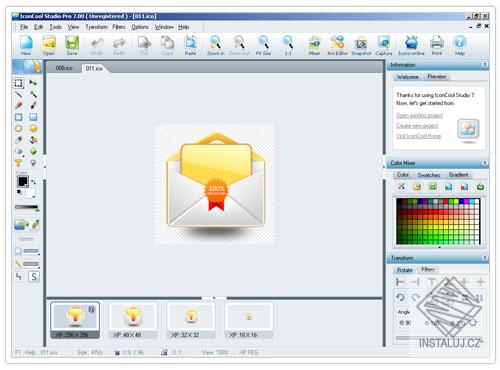Click the leftmost icon in the Color Mixer toolbar

(x=401, y=187)
